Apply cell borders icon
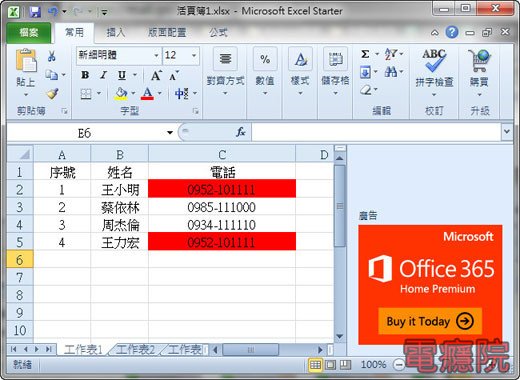This screenshot has width=520, height=380. pyautogui.click(x=86, y=94)
